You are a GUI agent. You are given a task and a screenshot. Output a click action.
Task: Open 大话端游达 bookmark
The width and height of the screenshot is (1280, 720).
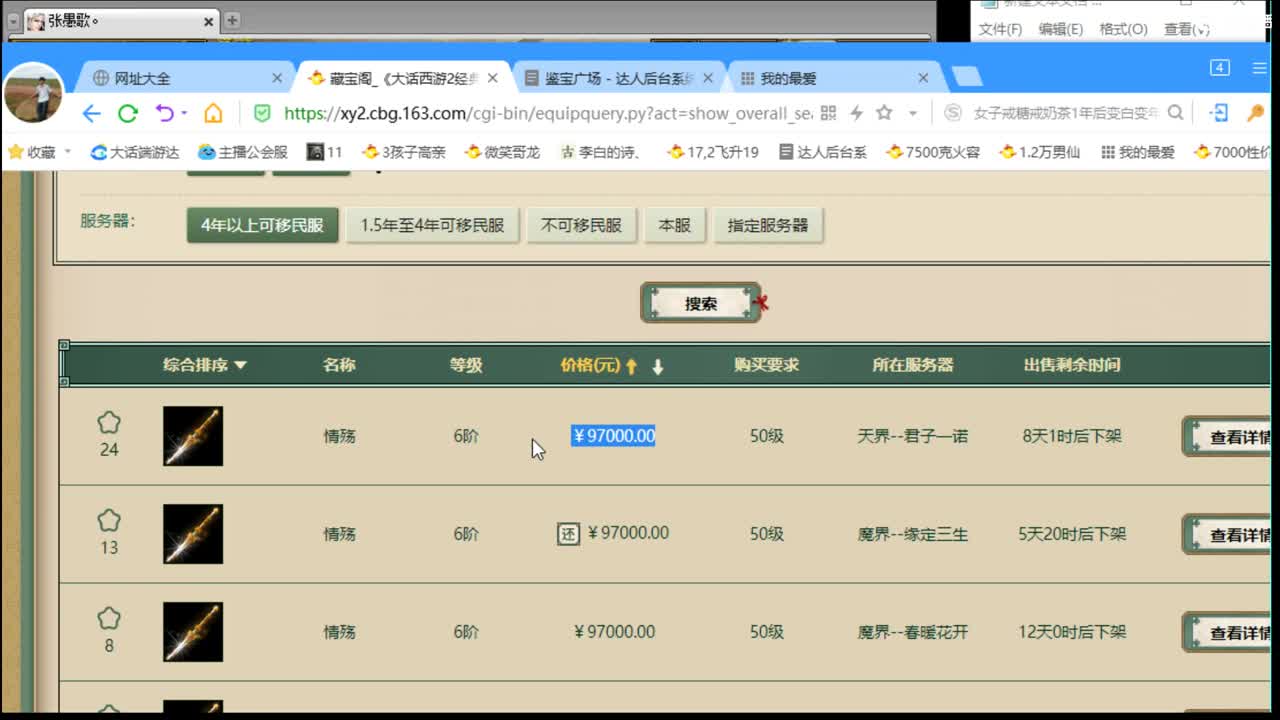(135, 152)
